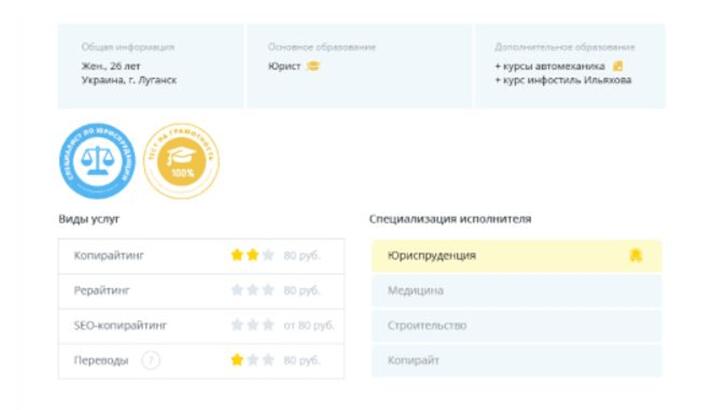Viewport: 709px width, 410px height.
Task: Click the gold star in Переводы row
Action: pos(237,360)
